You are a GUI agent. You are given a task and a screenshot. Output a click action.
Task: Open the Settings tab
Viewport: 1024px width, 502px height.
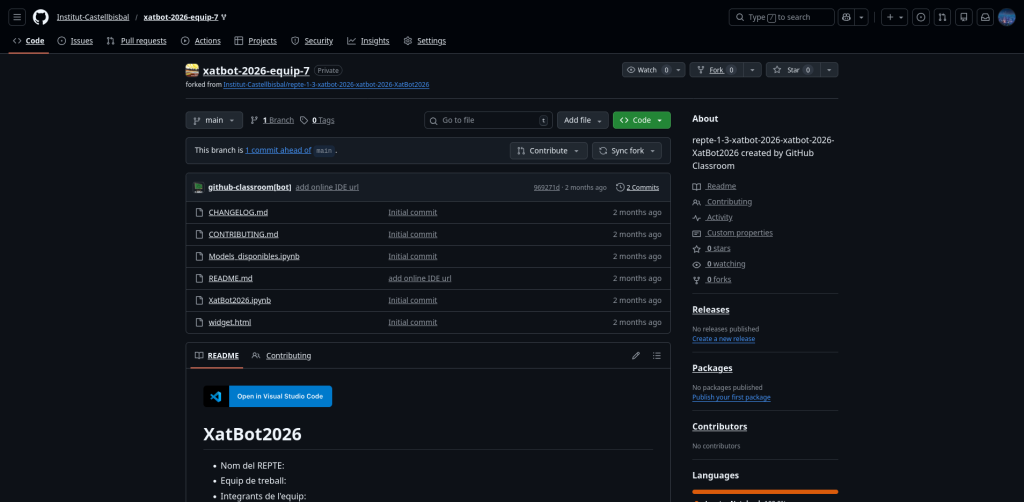tap(425, 41)
